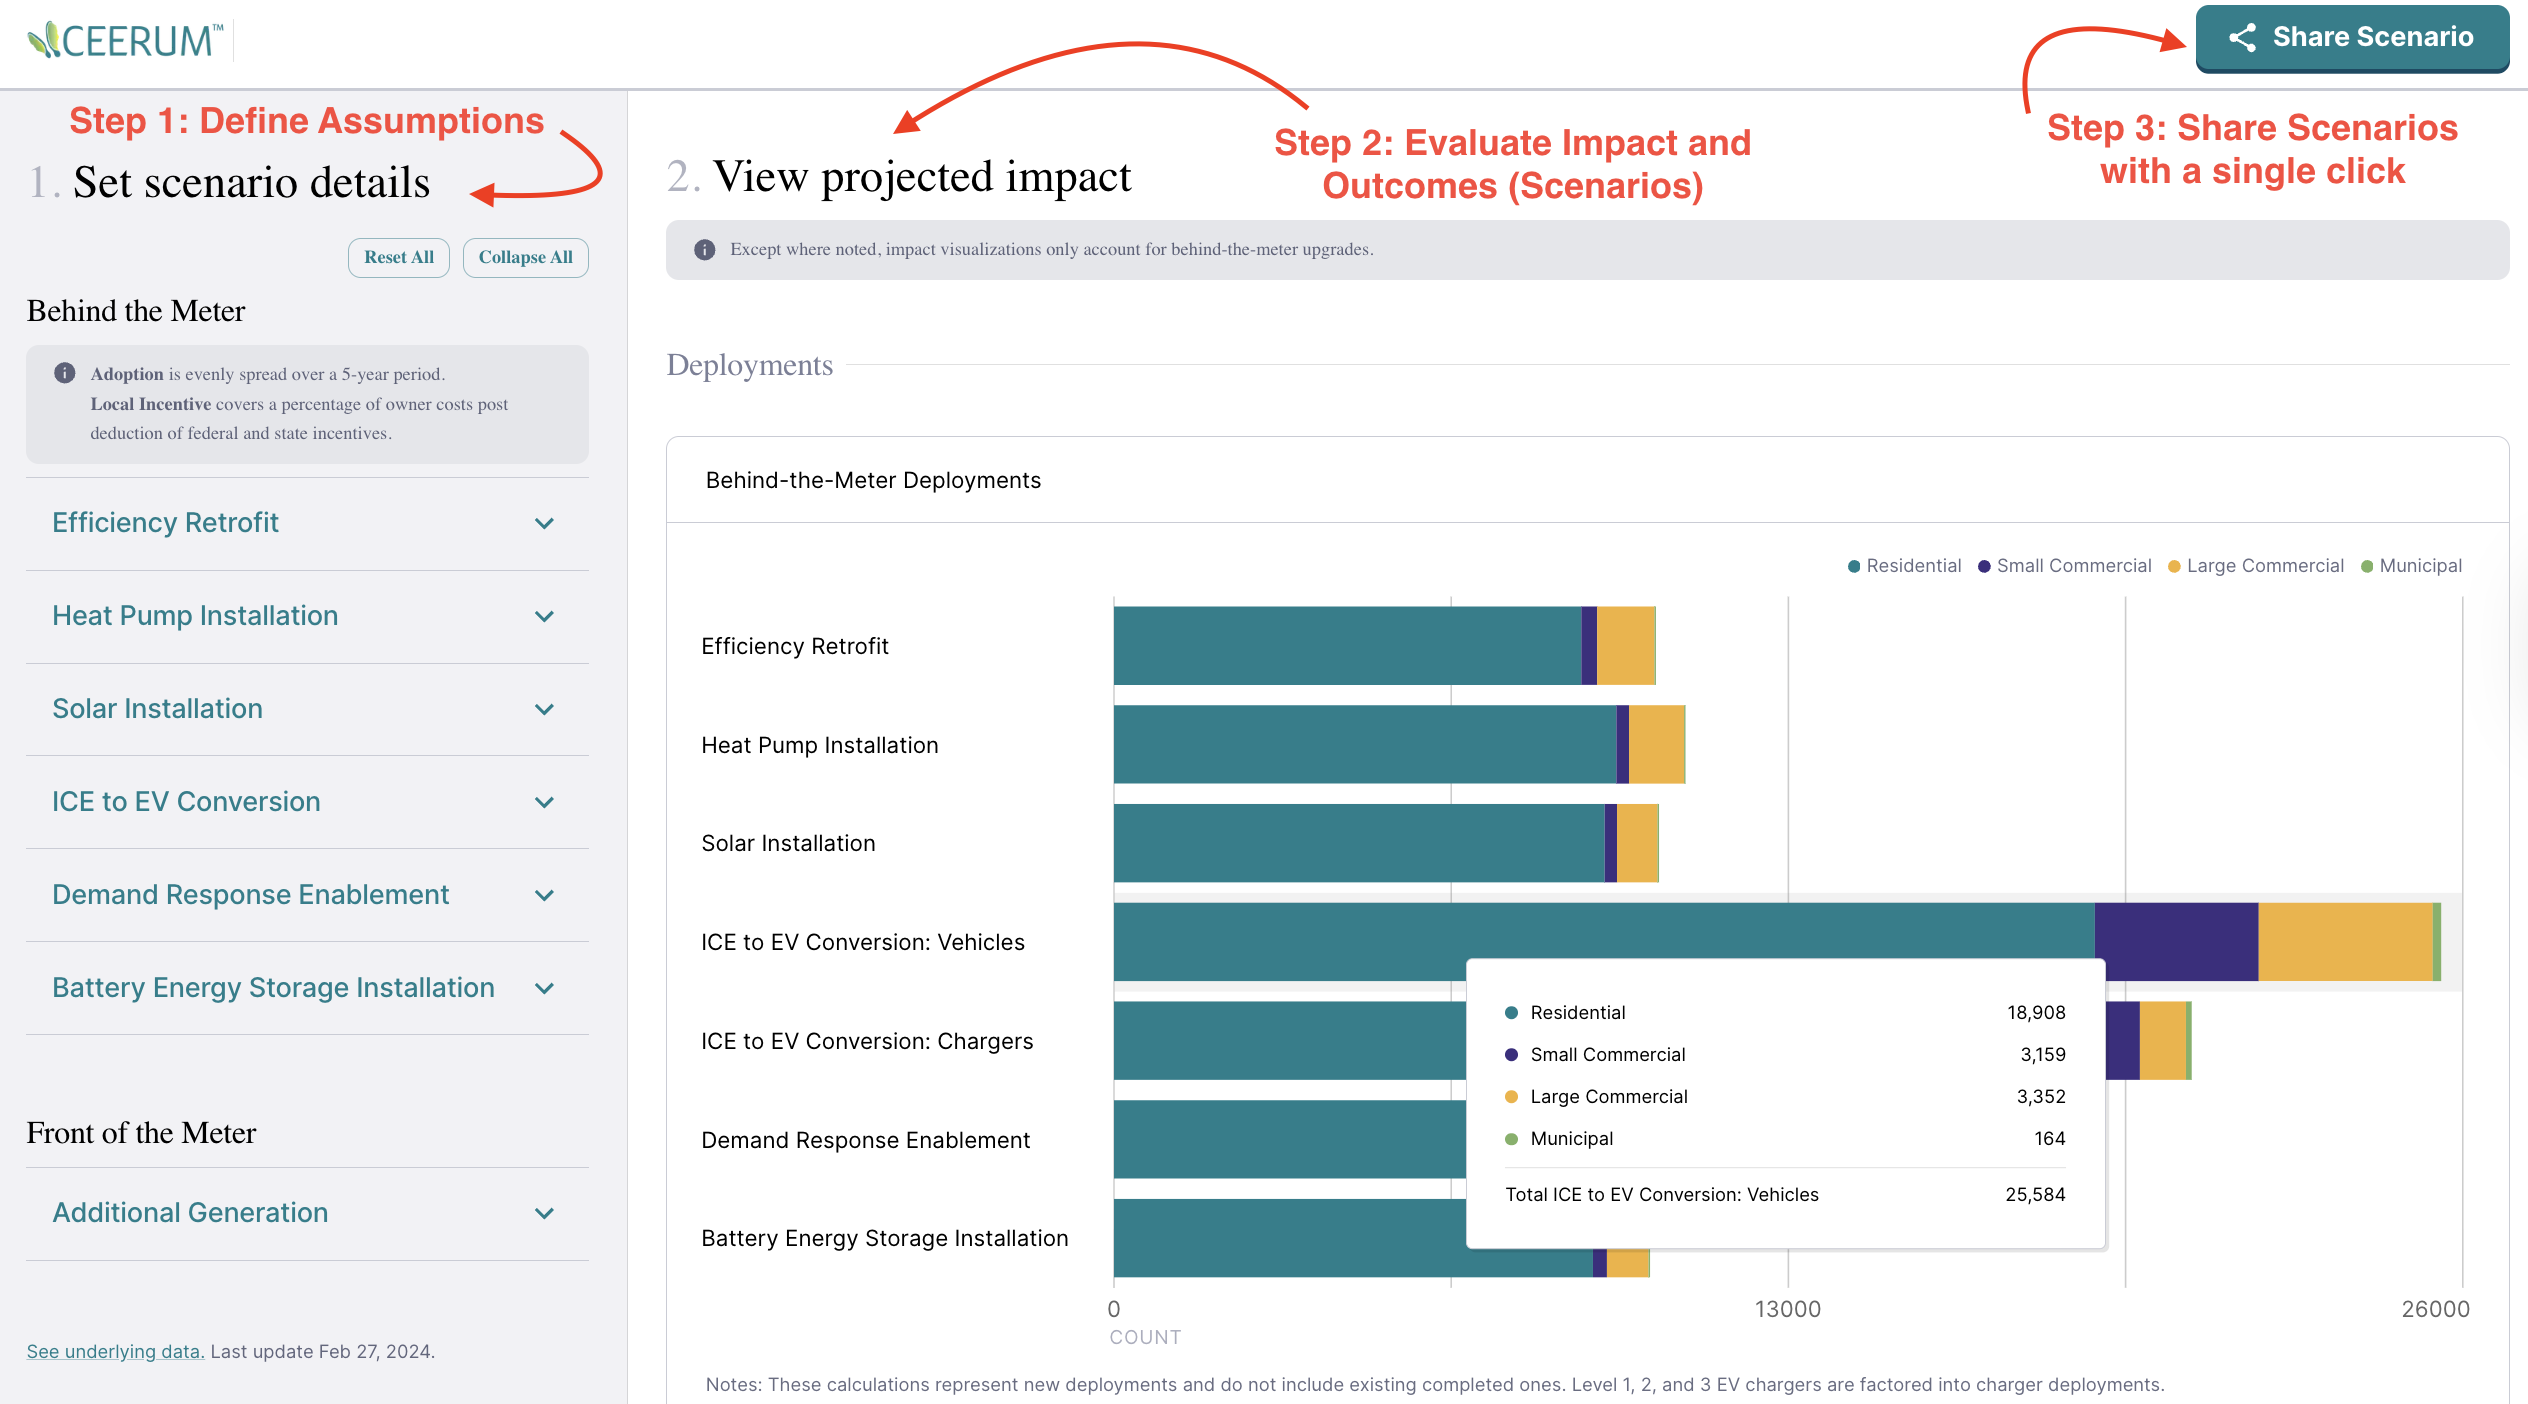The width and height of the screenshot is (2528, 1404).
Task: Click the Collapse All button
Action: [525, 257]
